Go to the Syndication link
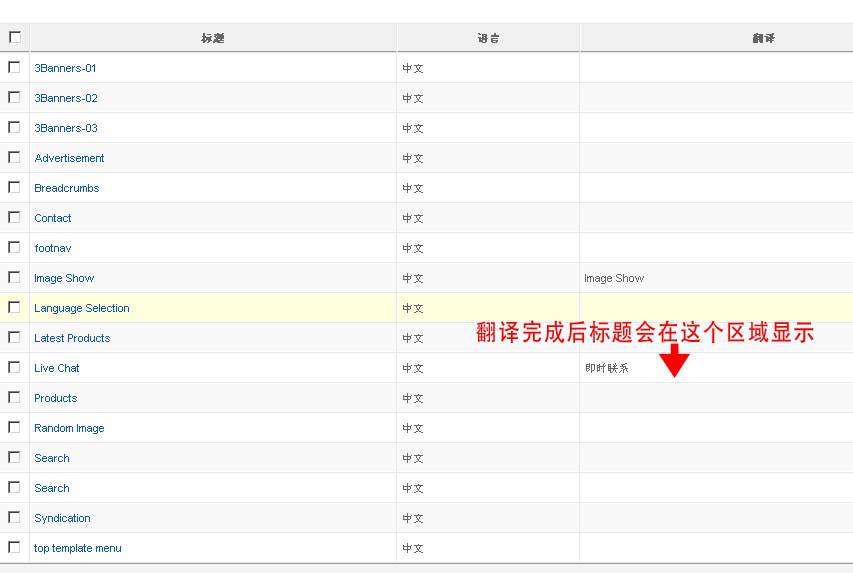 coord(62,518)
